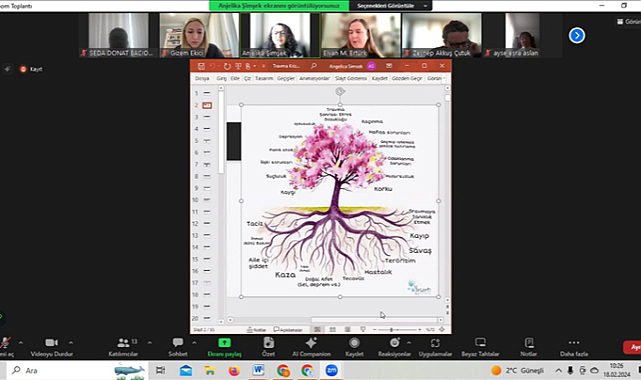Open the Sohbet chat panel

pyautogui.click(x=178, y=347)
